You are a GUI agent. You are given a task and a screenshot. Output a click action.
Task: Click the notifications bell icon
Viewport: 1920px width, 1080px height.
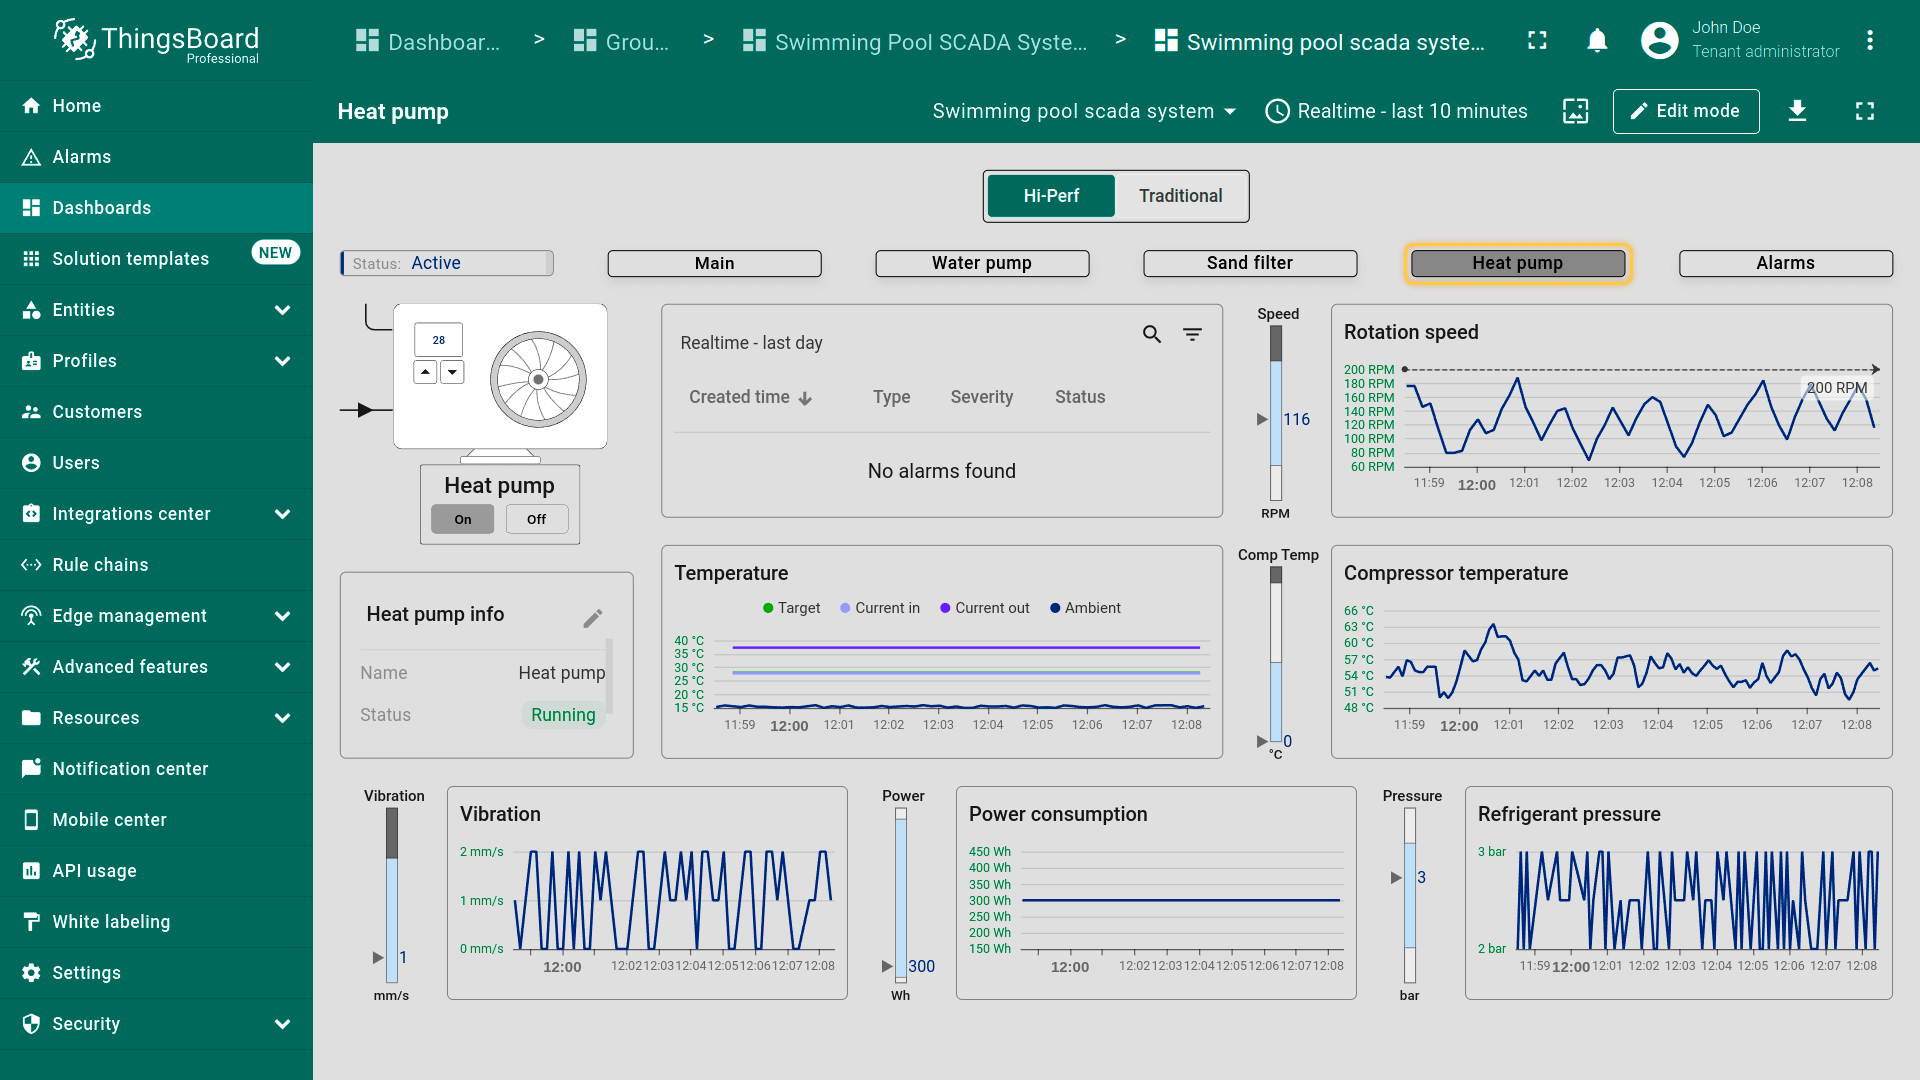(x=1597, y=41)
